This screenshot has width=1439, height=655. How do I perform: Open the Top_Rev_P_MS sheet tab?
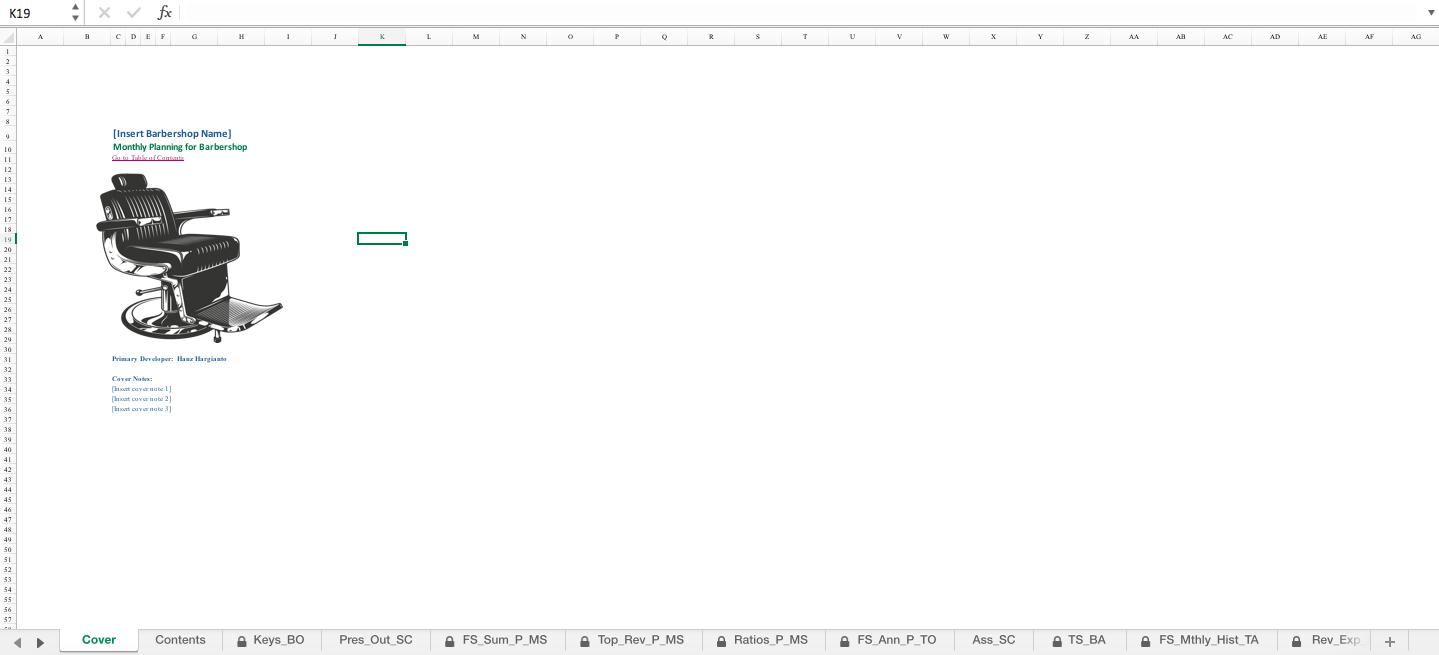(633, 640)
